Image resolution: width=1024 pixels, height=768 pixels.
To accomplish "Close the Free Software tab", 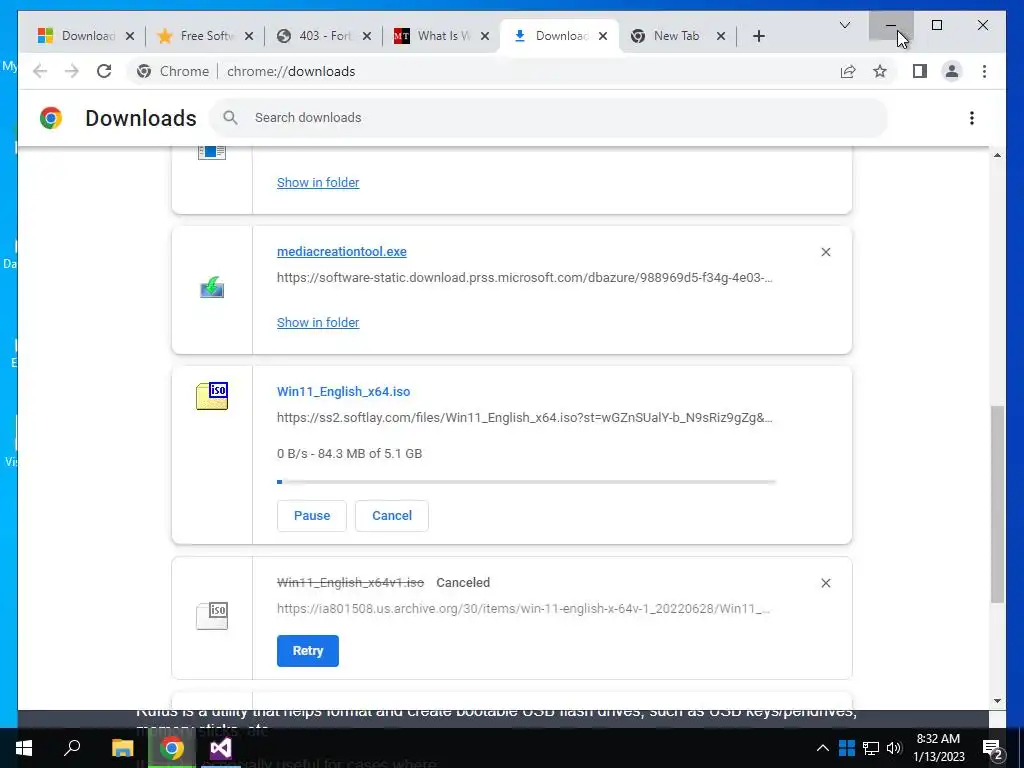I will point(248,37).
